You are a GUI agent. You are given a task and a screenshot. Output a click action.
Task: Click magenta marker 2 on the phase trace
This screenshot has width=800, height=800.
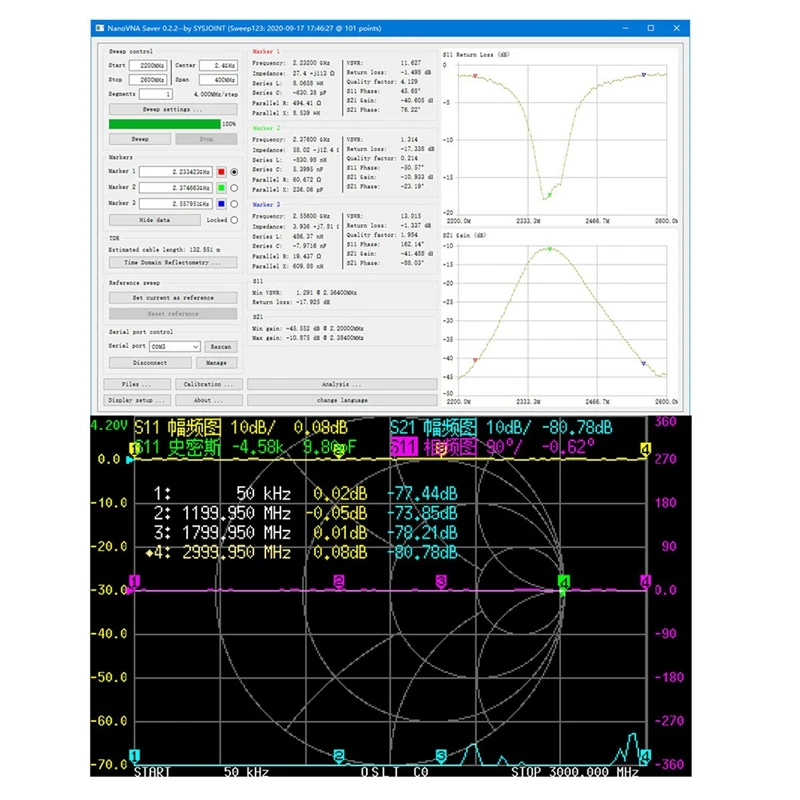point(339,581)
